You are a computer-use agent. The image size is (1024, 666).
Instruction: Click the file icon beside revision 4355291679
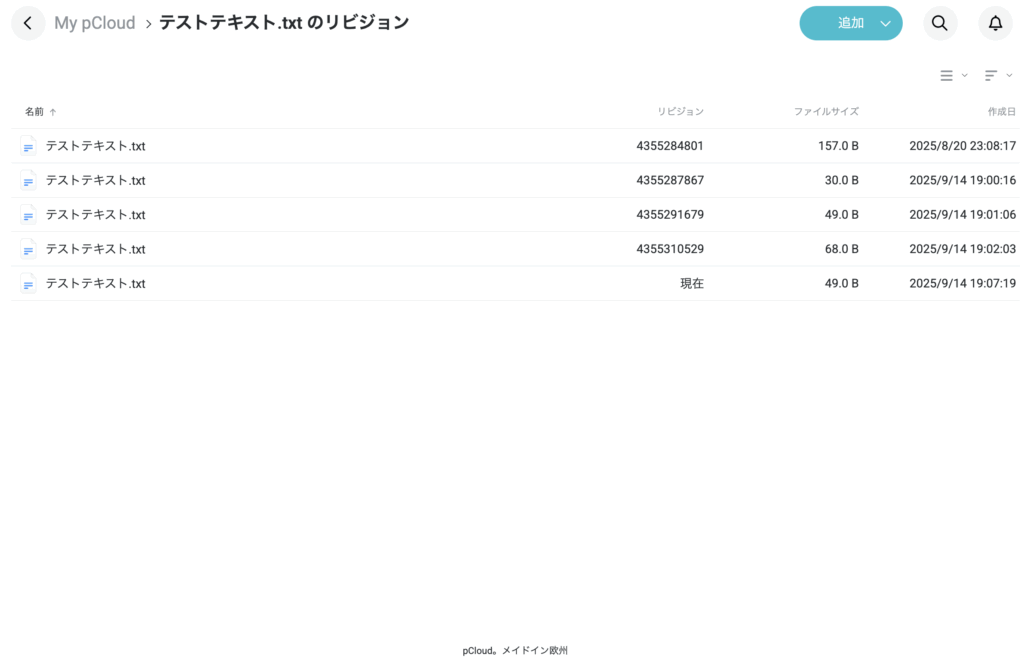click(x=28, y=214)
